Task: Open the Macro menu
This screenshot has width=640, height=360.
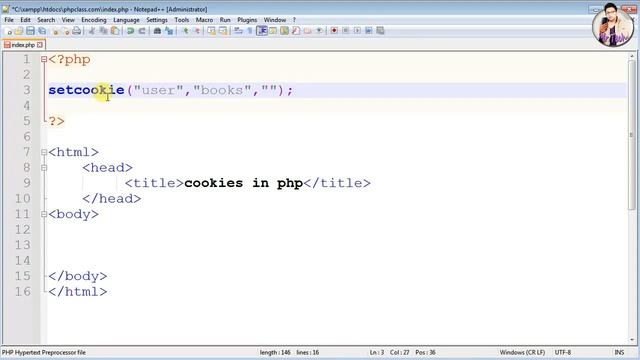Action: click(204, 20)
